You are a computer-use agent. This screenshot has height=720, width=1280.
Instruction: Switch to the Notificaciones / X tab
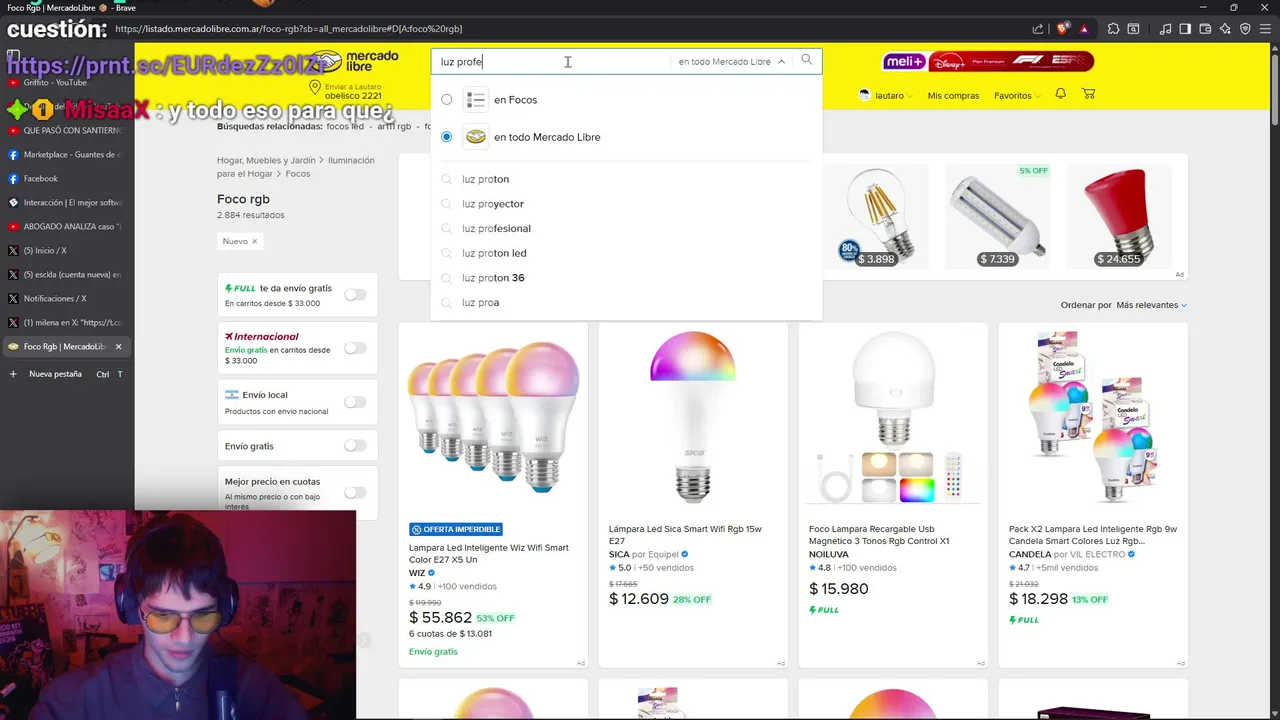(65, 298)
